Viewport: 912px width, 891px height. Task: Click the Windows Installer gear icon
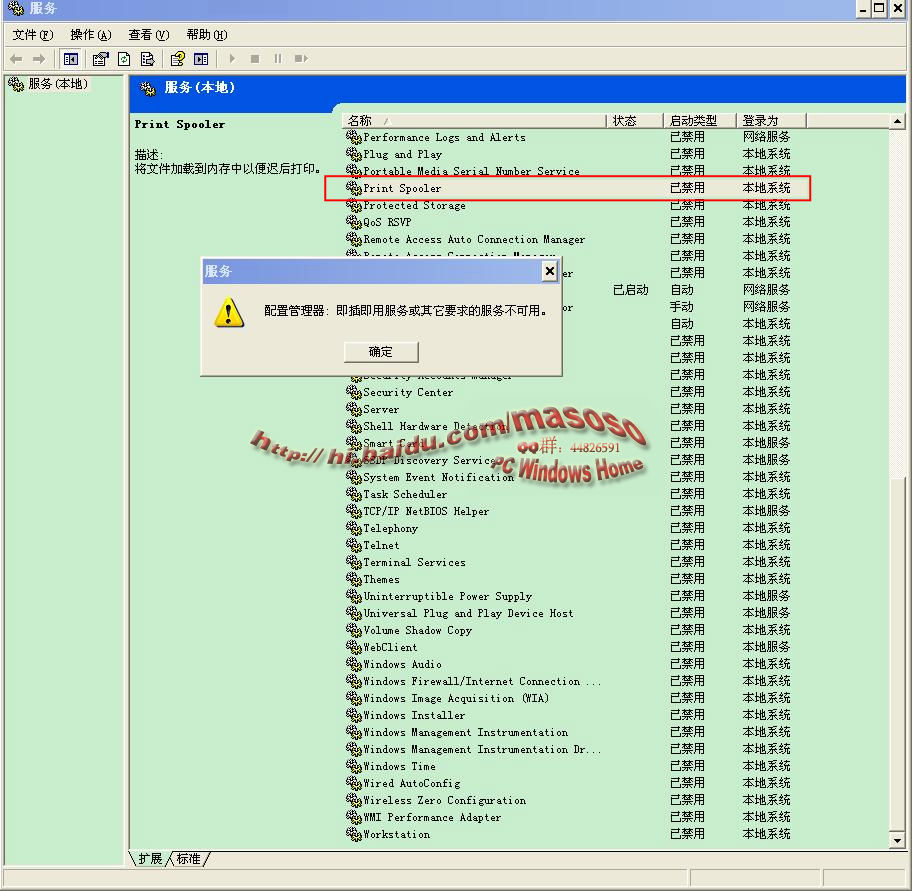point(354,715)
